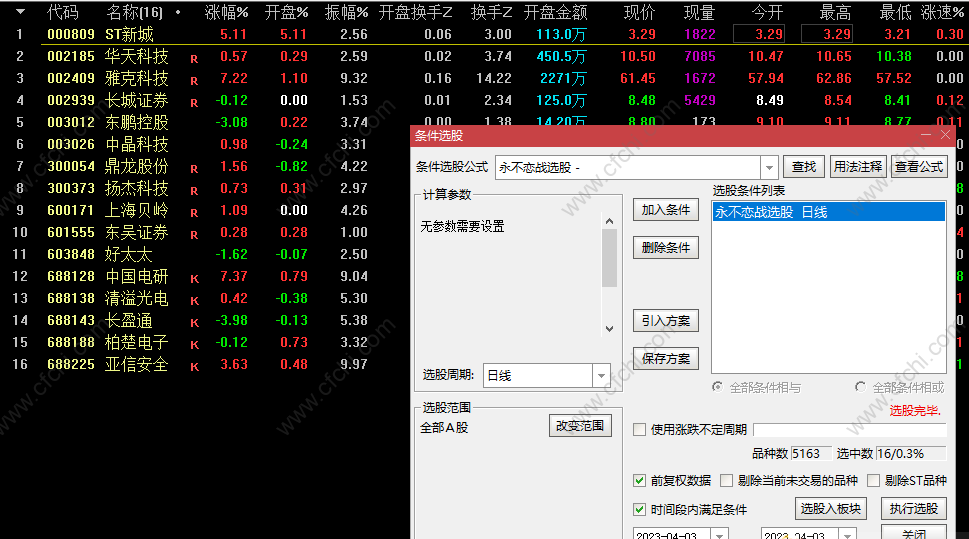Click the 2271万 opening amount cell
Image resolution: width=969 pixels, height=539 pixels.
(x=563, y=79)
